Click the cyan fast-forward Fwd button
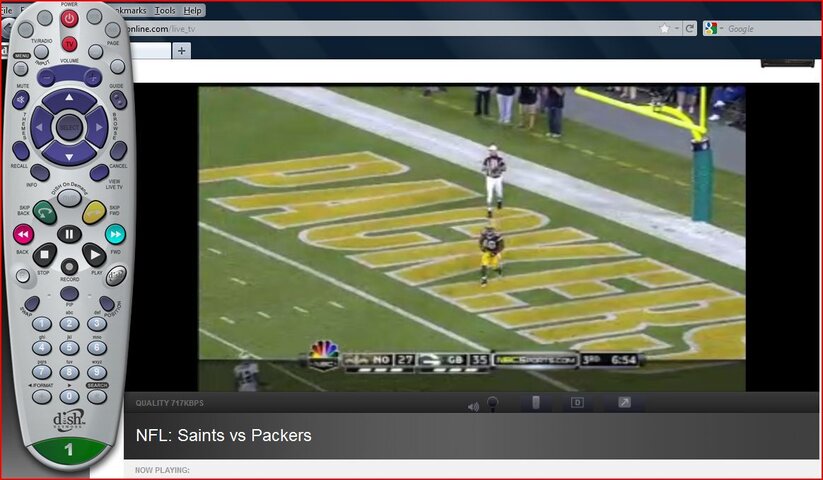Image resolution: width=823 pixels, height=480 pixels. coord(115,234)
